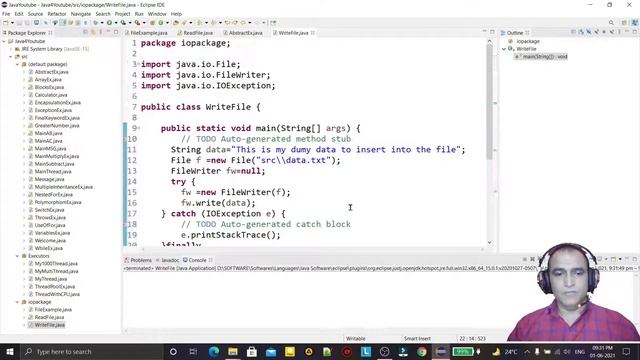Open the Task View taskbar icon
Viewport: 640px width, 360px height.
tap(193, 351)
